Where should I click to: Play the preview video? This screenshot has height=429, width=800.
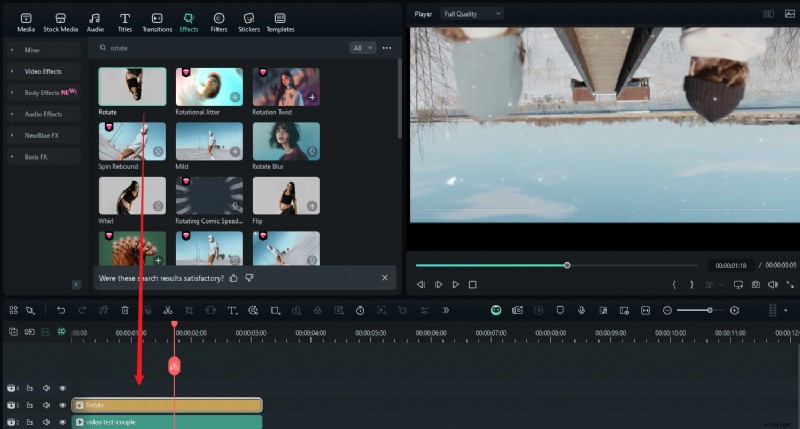pos(456,285)
